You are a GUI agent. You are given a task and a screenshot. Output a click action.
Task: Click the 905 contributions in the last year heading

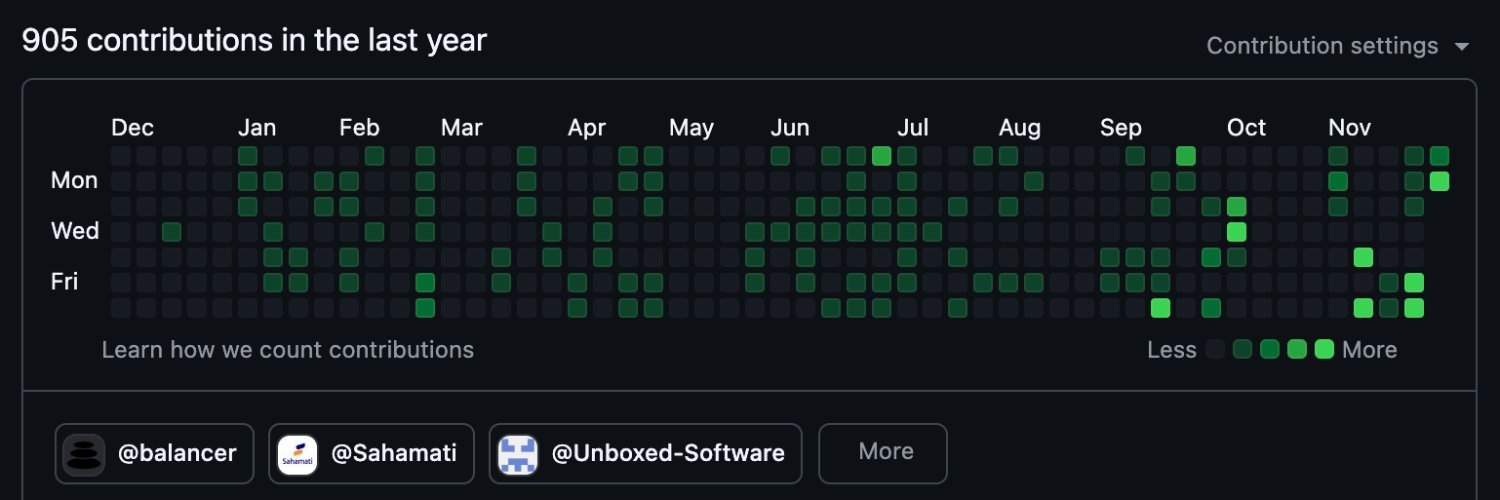(x=254, y=40)
